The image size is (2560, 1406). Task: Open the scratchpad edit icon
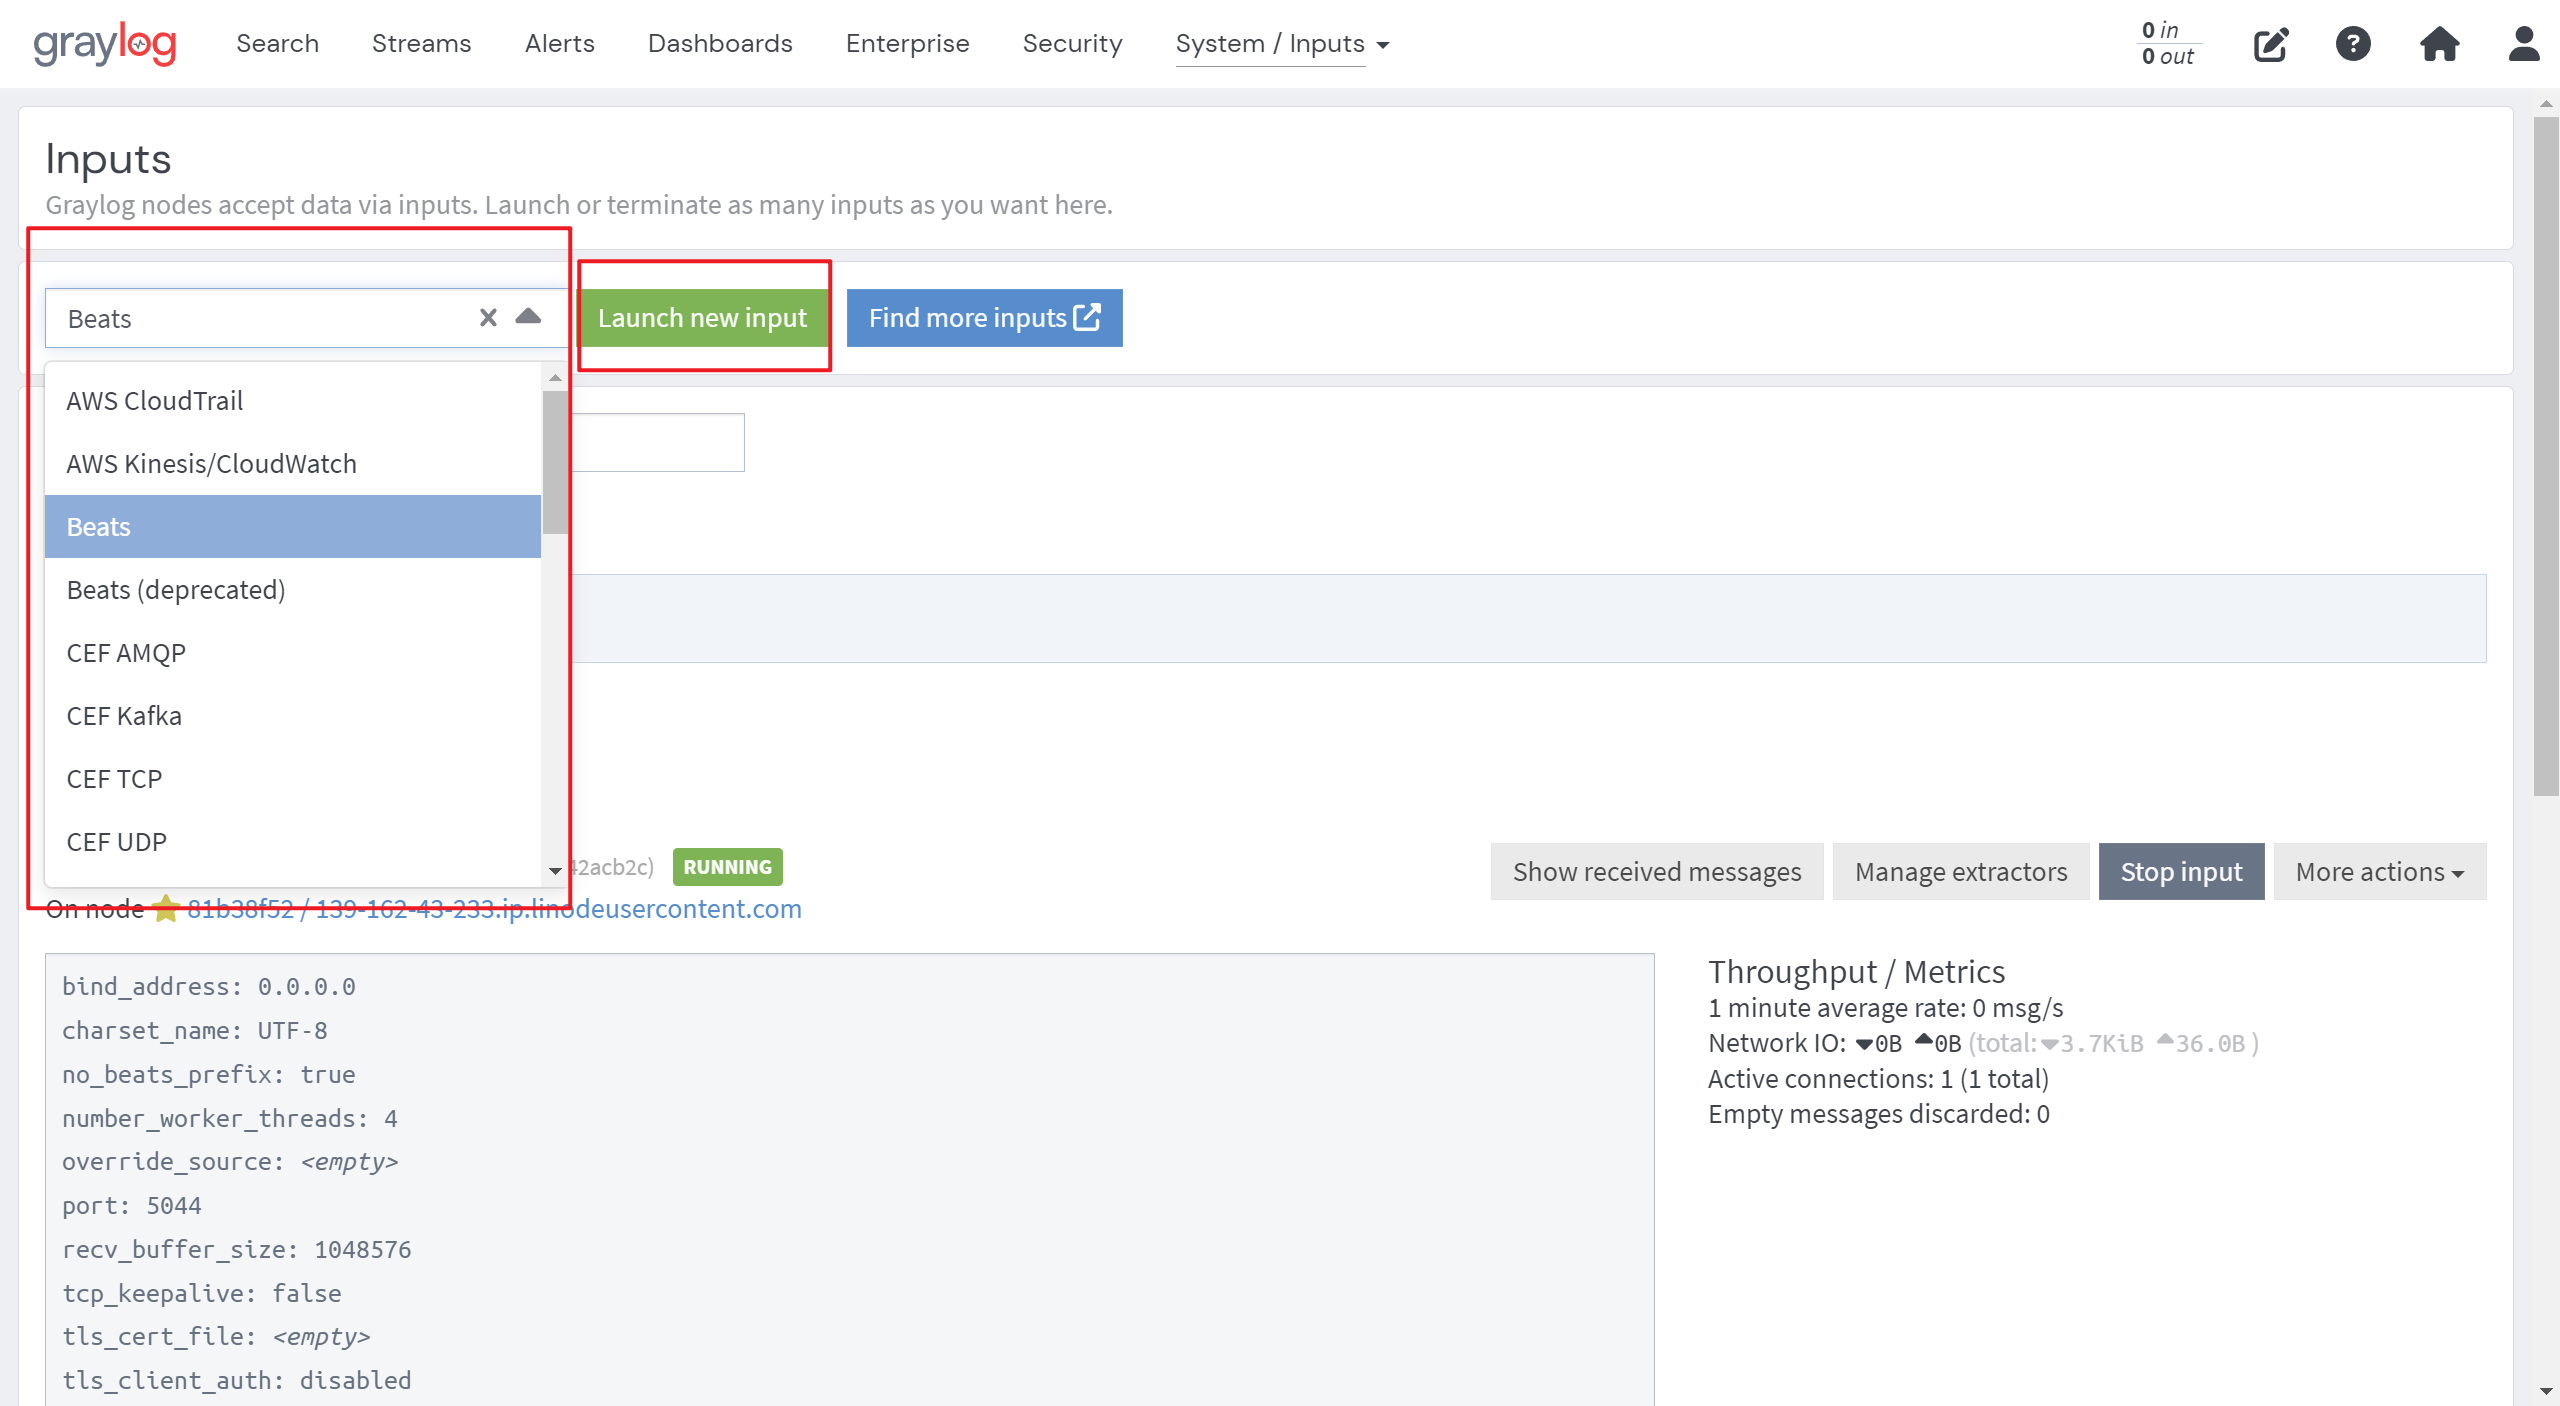click(2271, 44)
